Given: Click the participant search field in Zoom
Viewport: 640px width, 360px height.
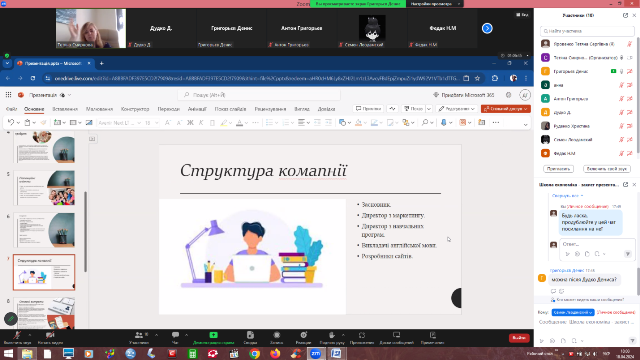Looking at the screenshot, I should click(587, 31).
